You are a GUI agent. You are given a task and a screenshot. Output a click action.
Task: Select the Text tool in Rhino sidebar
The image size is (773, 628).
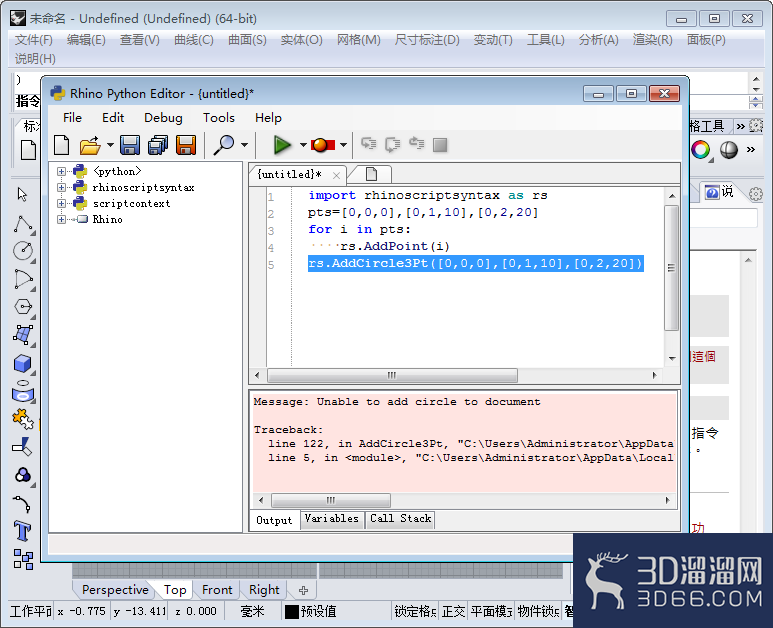pyautogui.click(x=23, y=531)
